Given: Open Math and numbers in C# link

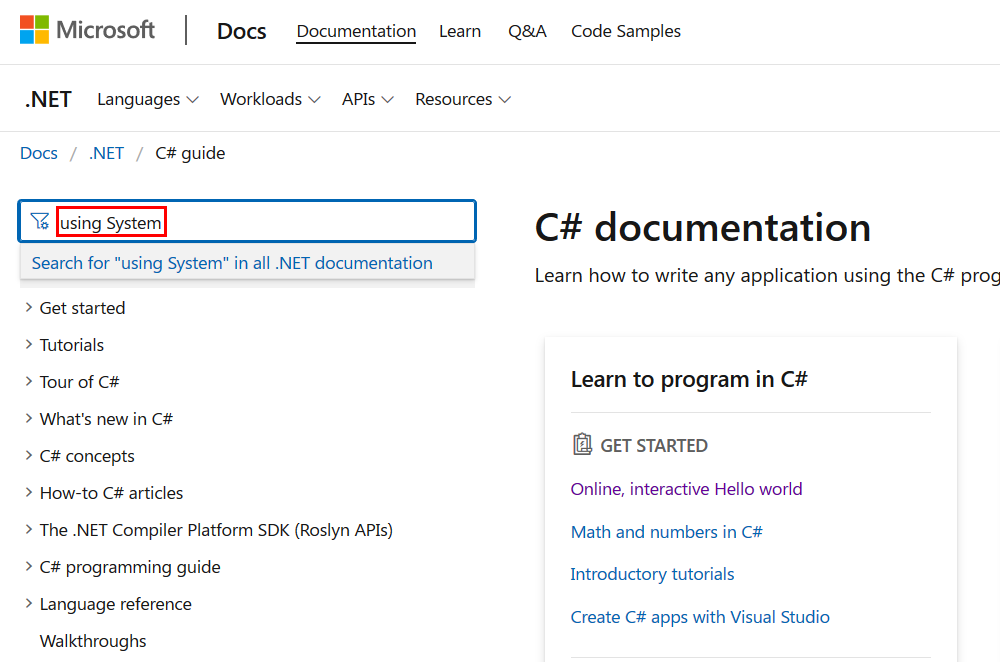Looking at the screenshot, I should click(x=666, y=532).
